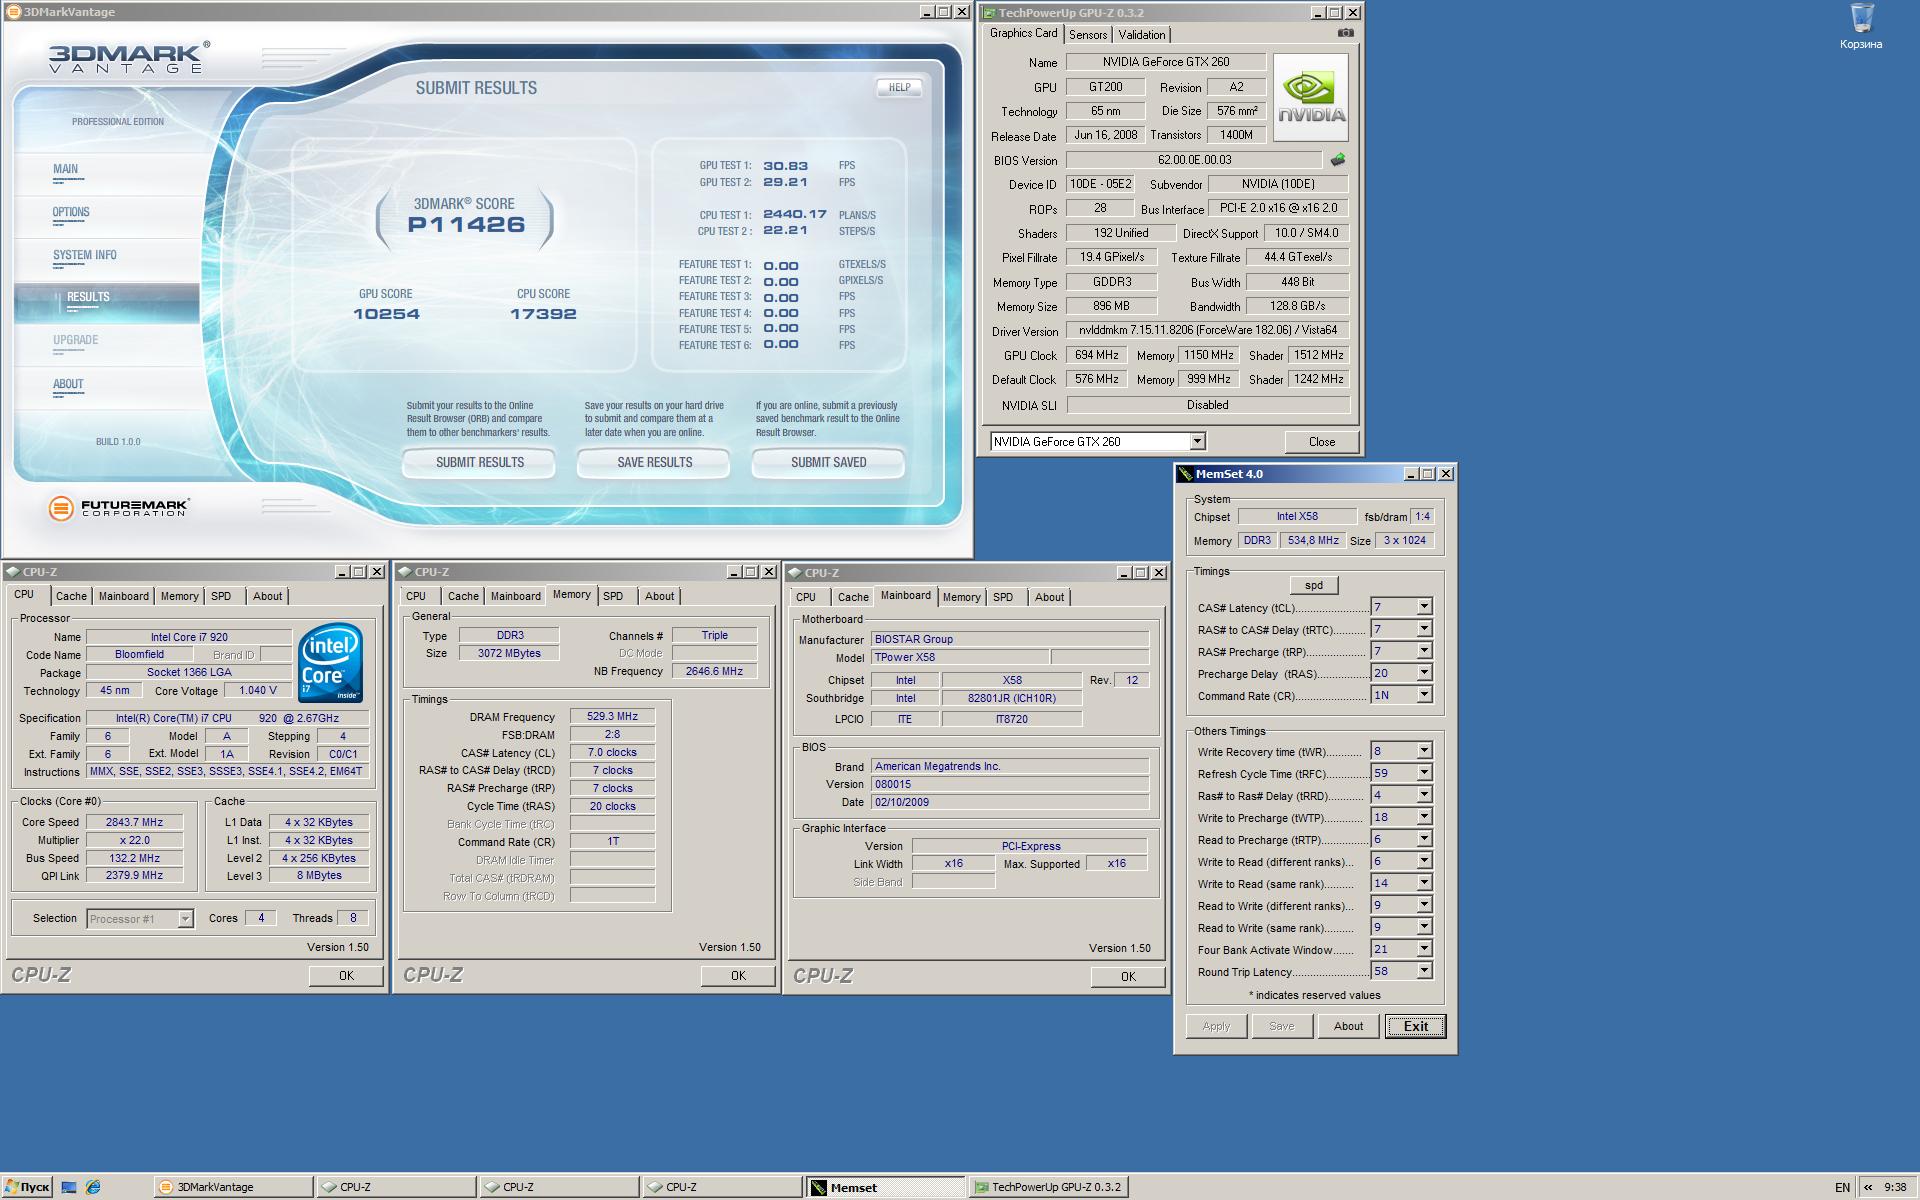Go to OPTIONS in 3DMark sidebar
Screen dimensions: 1920x1200
pos(71,212)
